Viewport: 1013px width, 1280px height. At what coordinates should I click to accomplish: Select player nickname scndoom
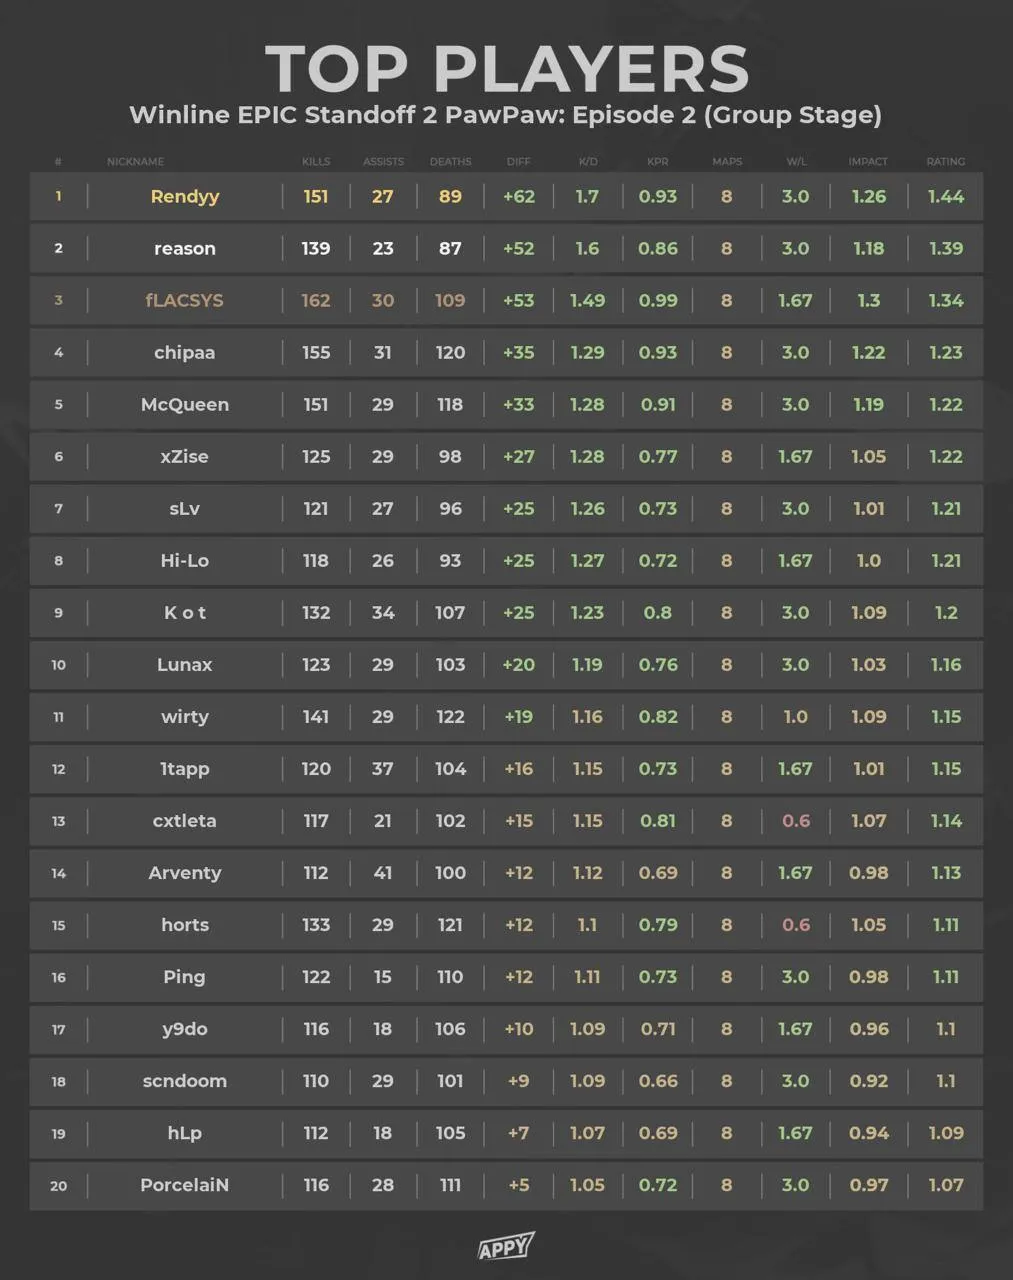point(185,1081)
